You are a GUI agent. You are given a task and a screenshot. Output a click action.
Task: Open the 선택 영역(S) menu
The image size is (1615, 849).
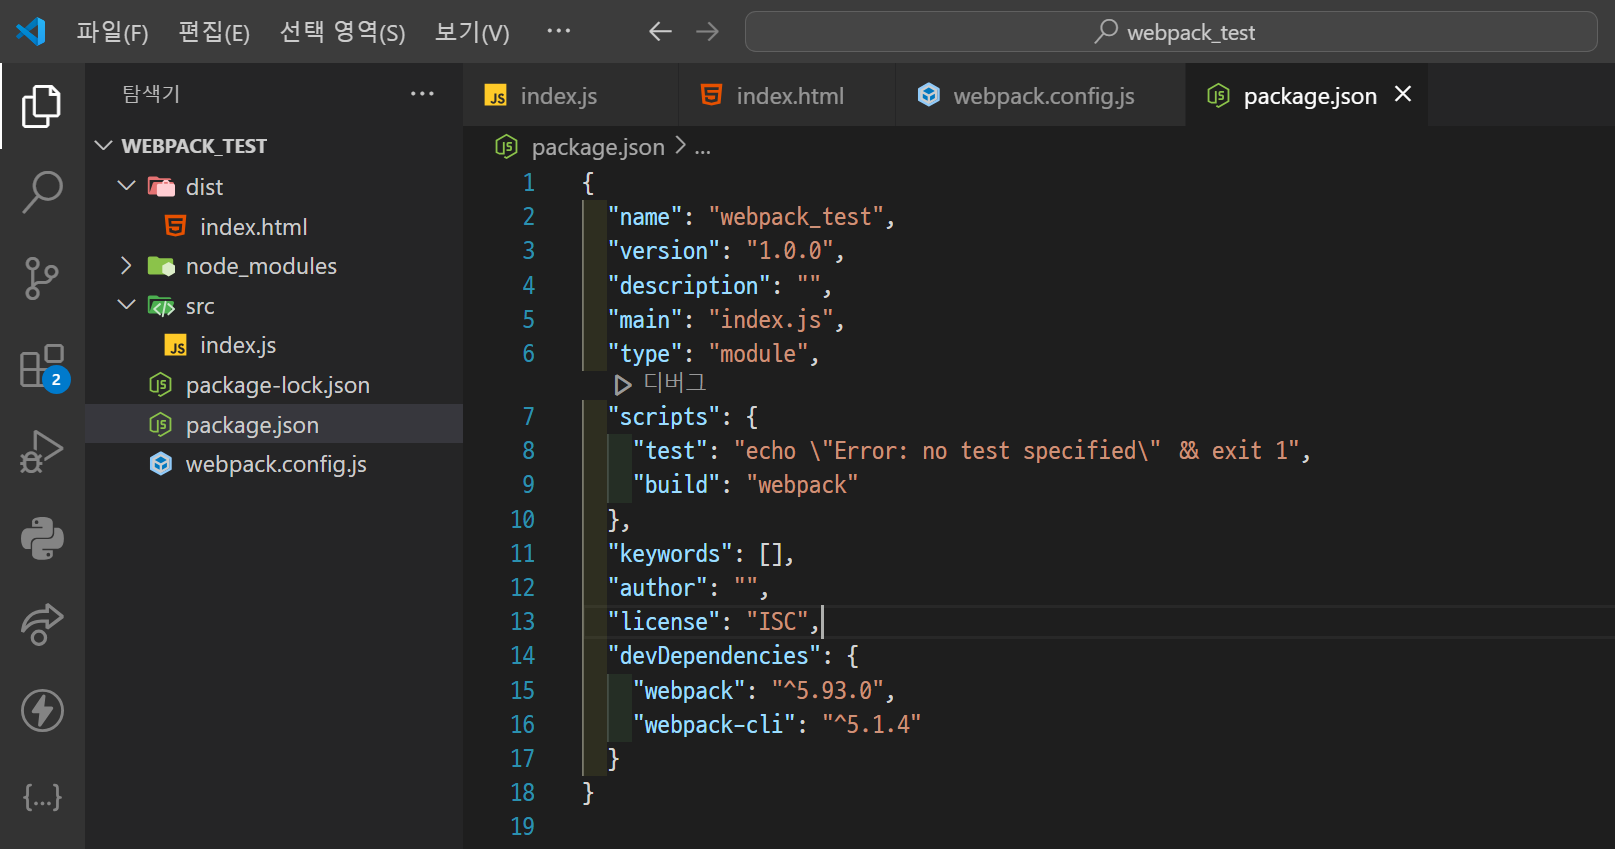[x=342, y=32]
